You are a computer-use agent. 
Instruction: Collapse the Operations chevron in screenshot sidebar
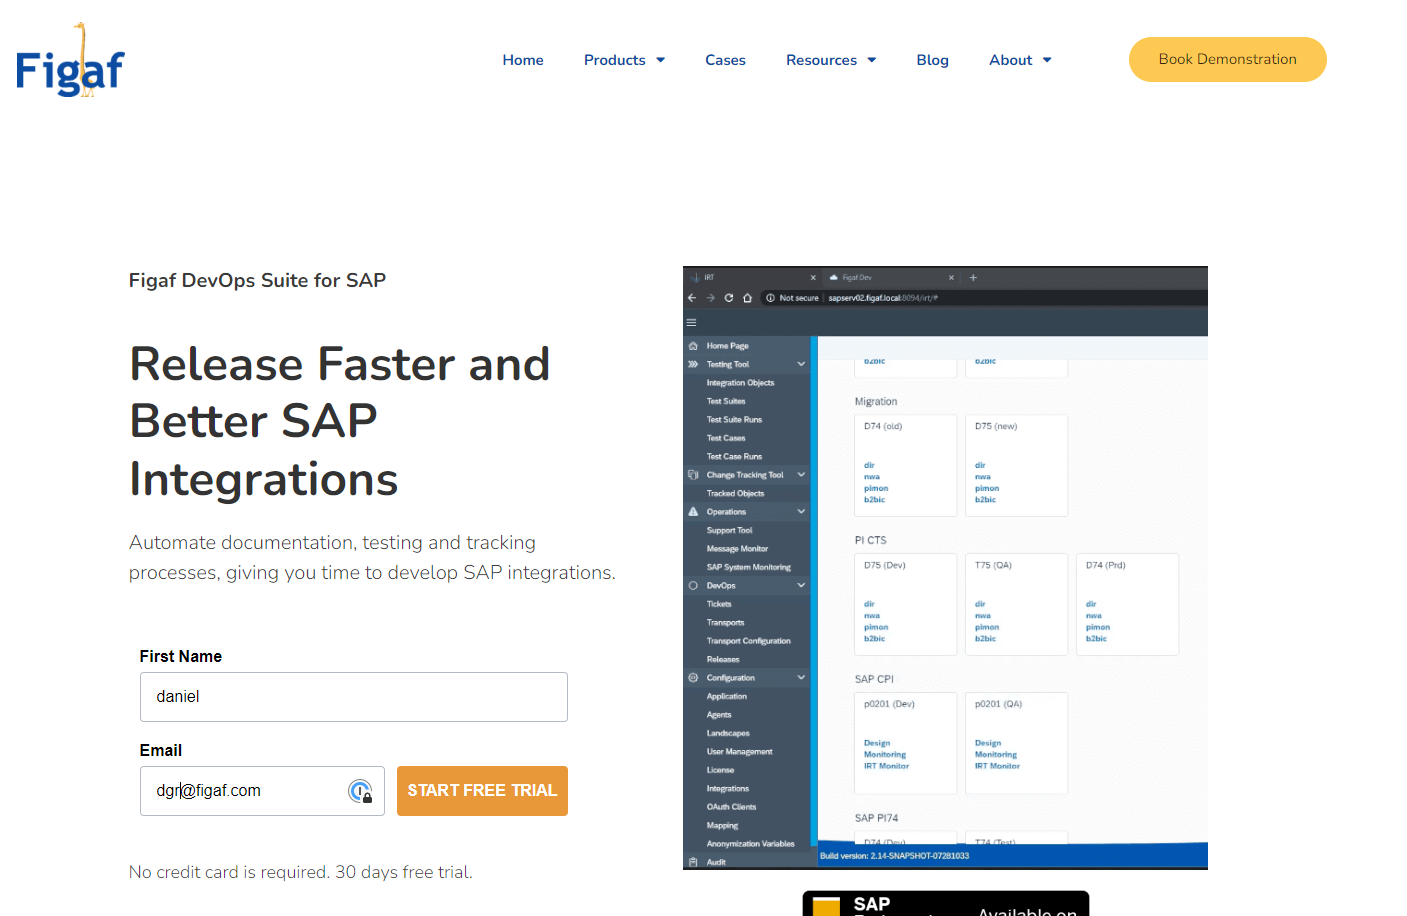(801, 512)
